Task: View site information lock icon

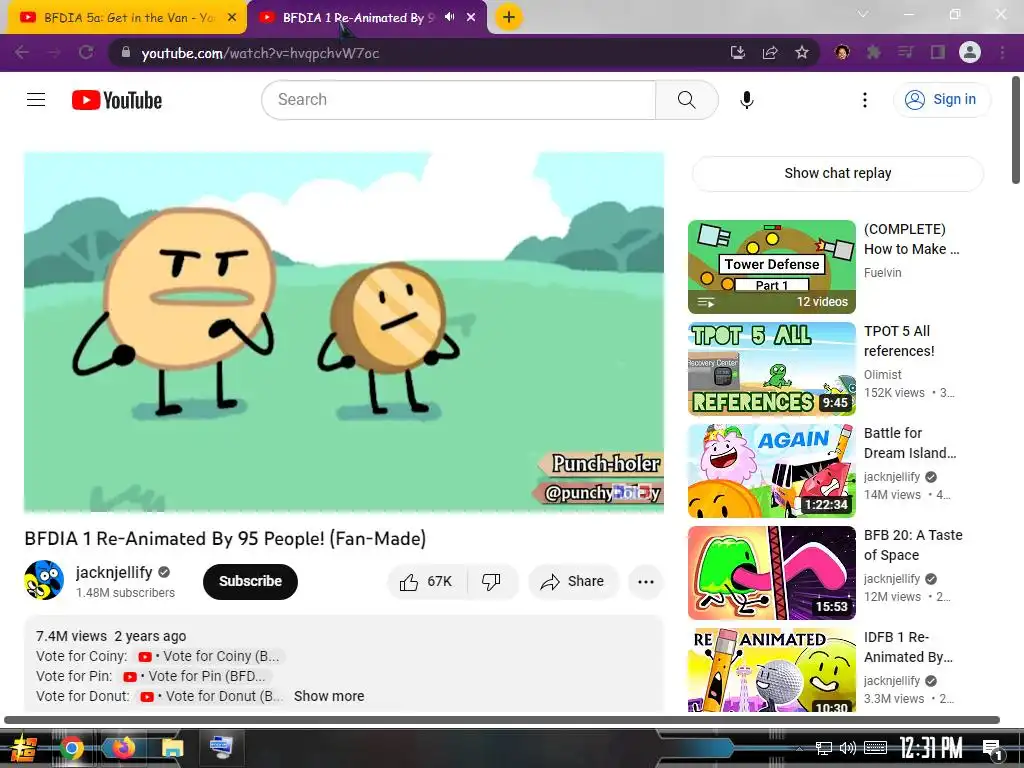Action: (x=126, y=52)
